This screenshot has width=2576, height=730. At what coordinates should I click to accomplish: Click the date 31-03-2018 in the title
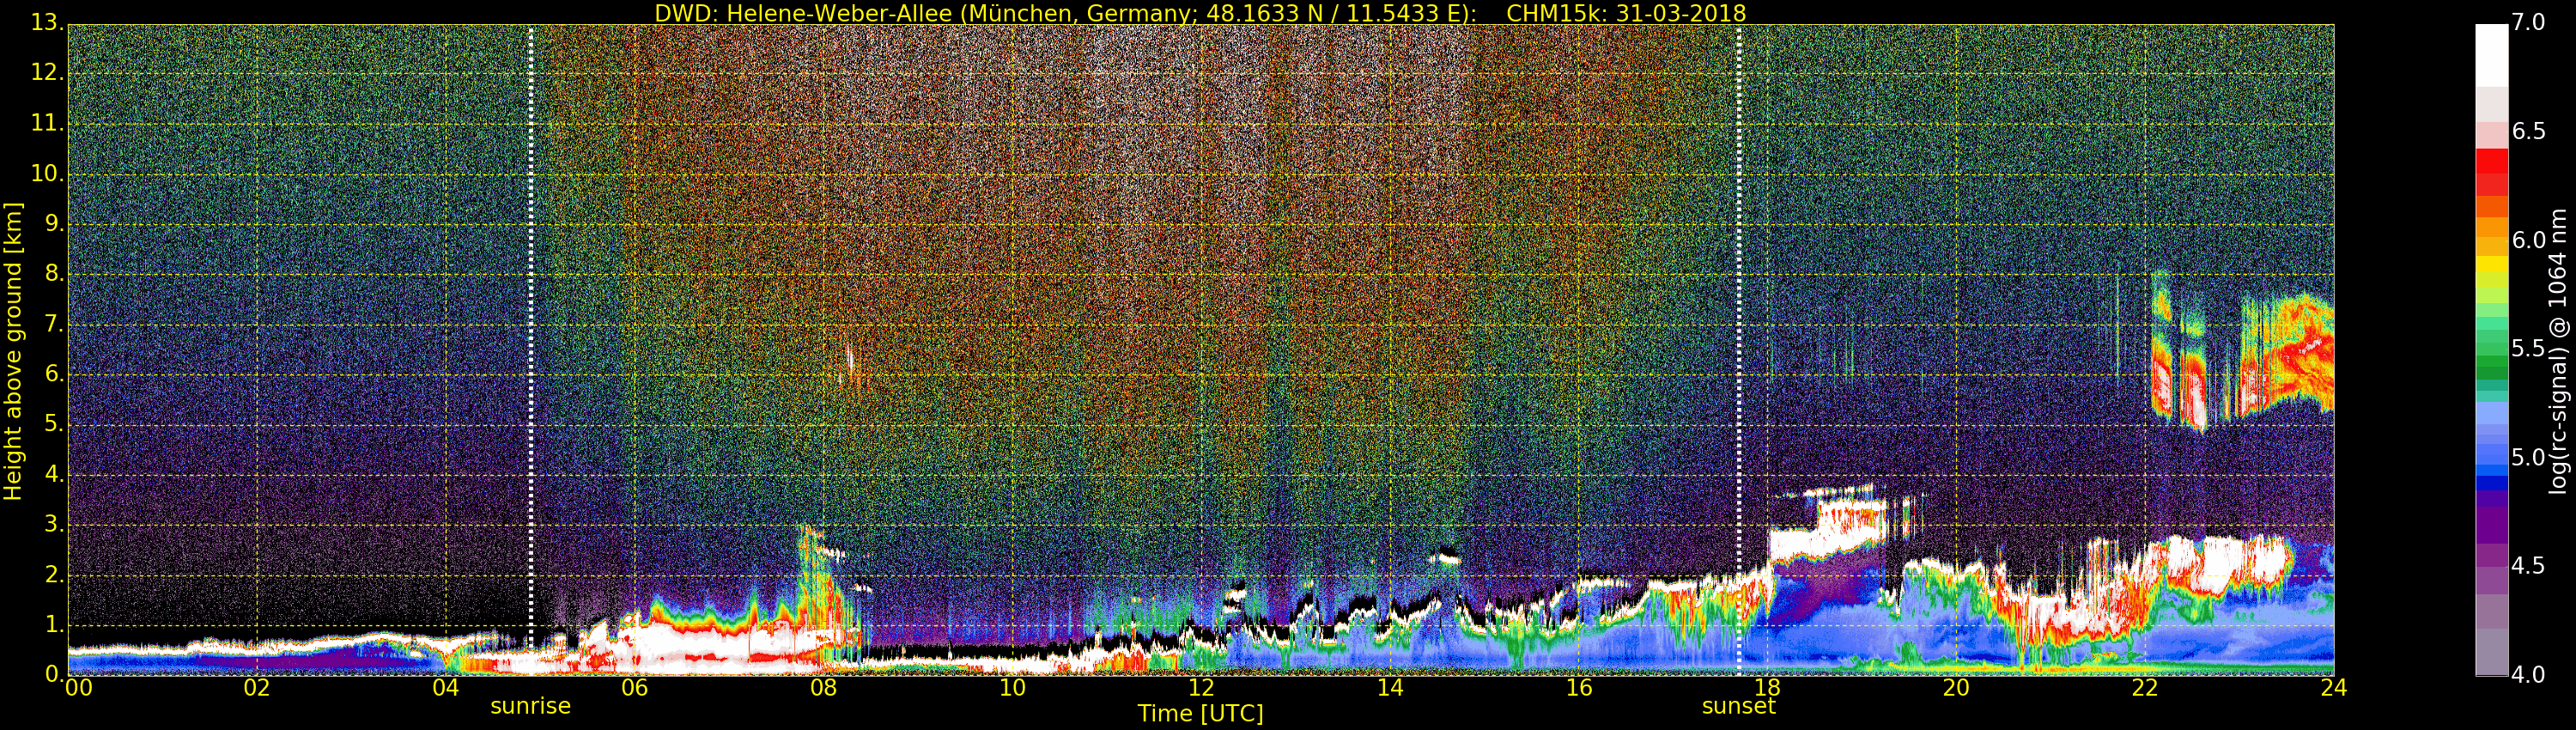tap(1680, 13)
